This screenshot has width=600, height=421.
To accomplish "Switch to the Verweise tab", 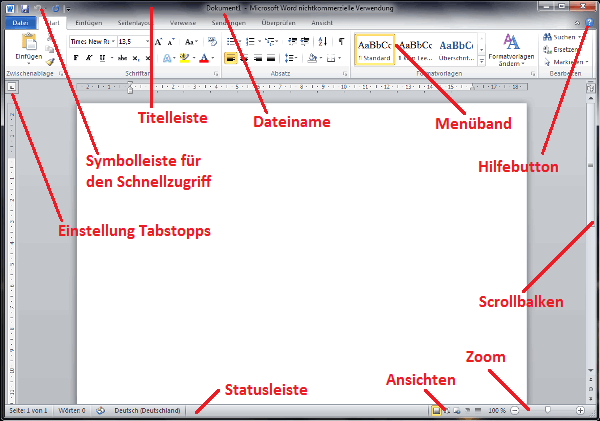I will pos(183,23).
